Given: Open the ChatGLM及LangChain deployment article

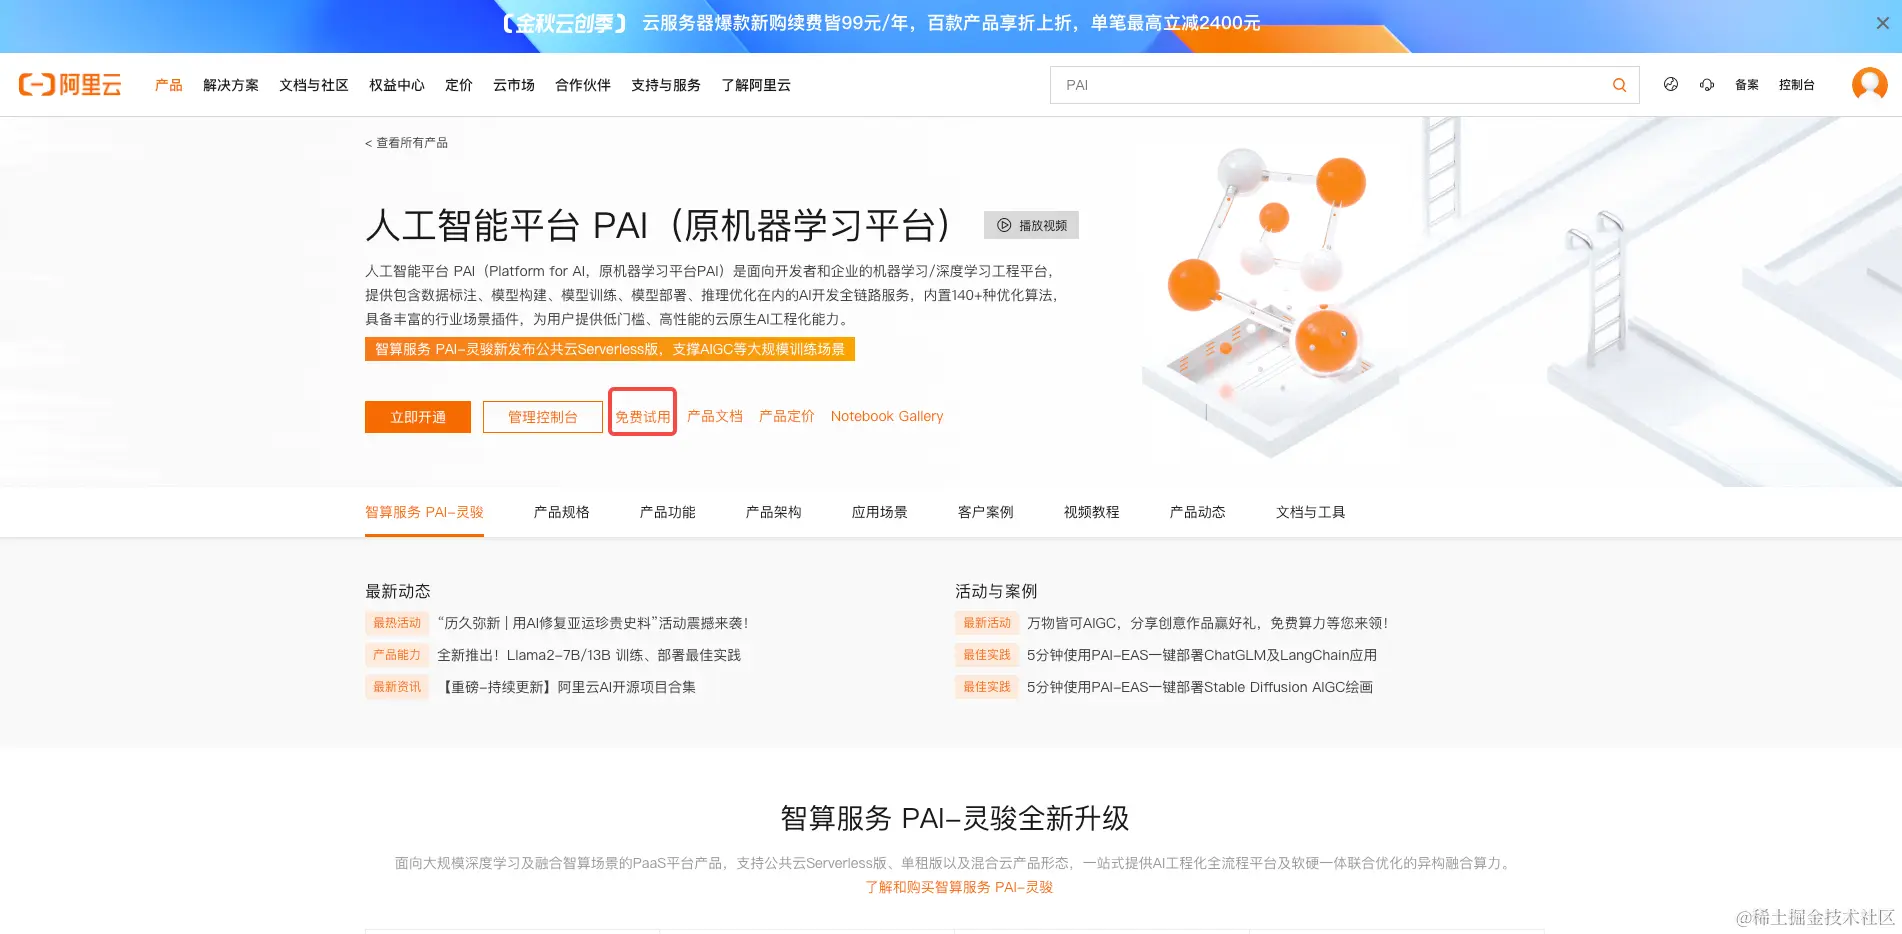Looking at the screenshot, I should (1202, 655).
